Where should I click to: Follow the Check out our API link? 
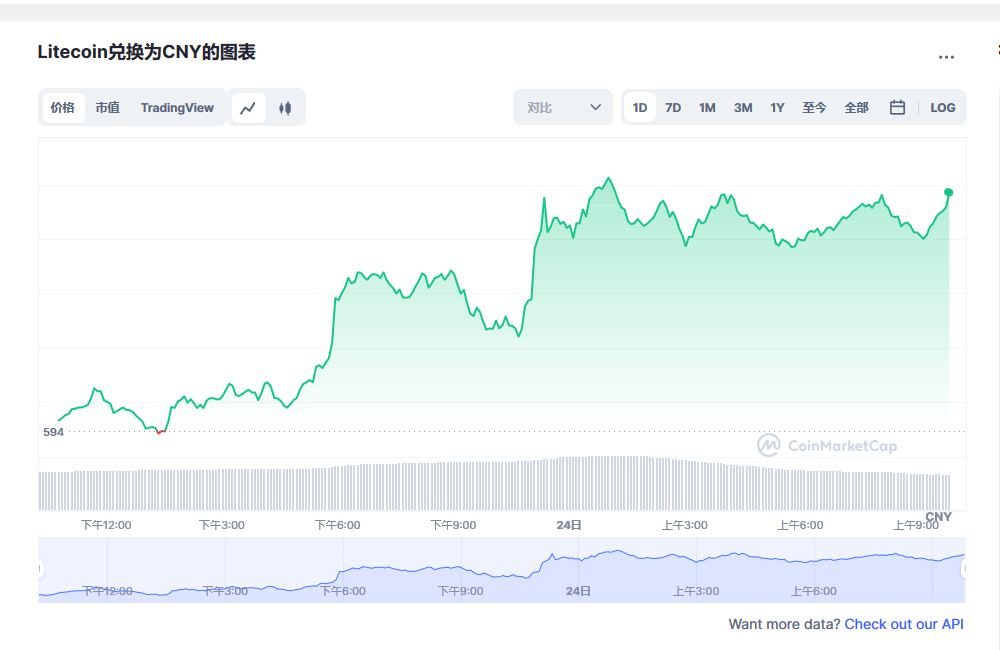pos(904,624)
